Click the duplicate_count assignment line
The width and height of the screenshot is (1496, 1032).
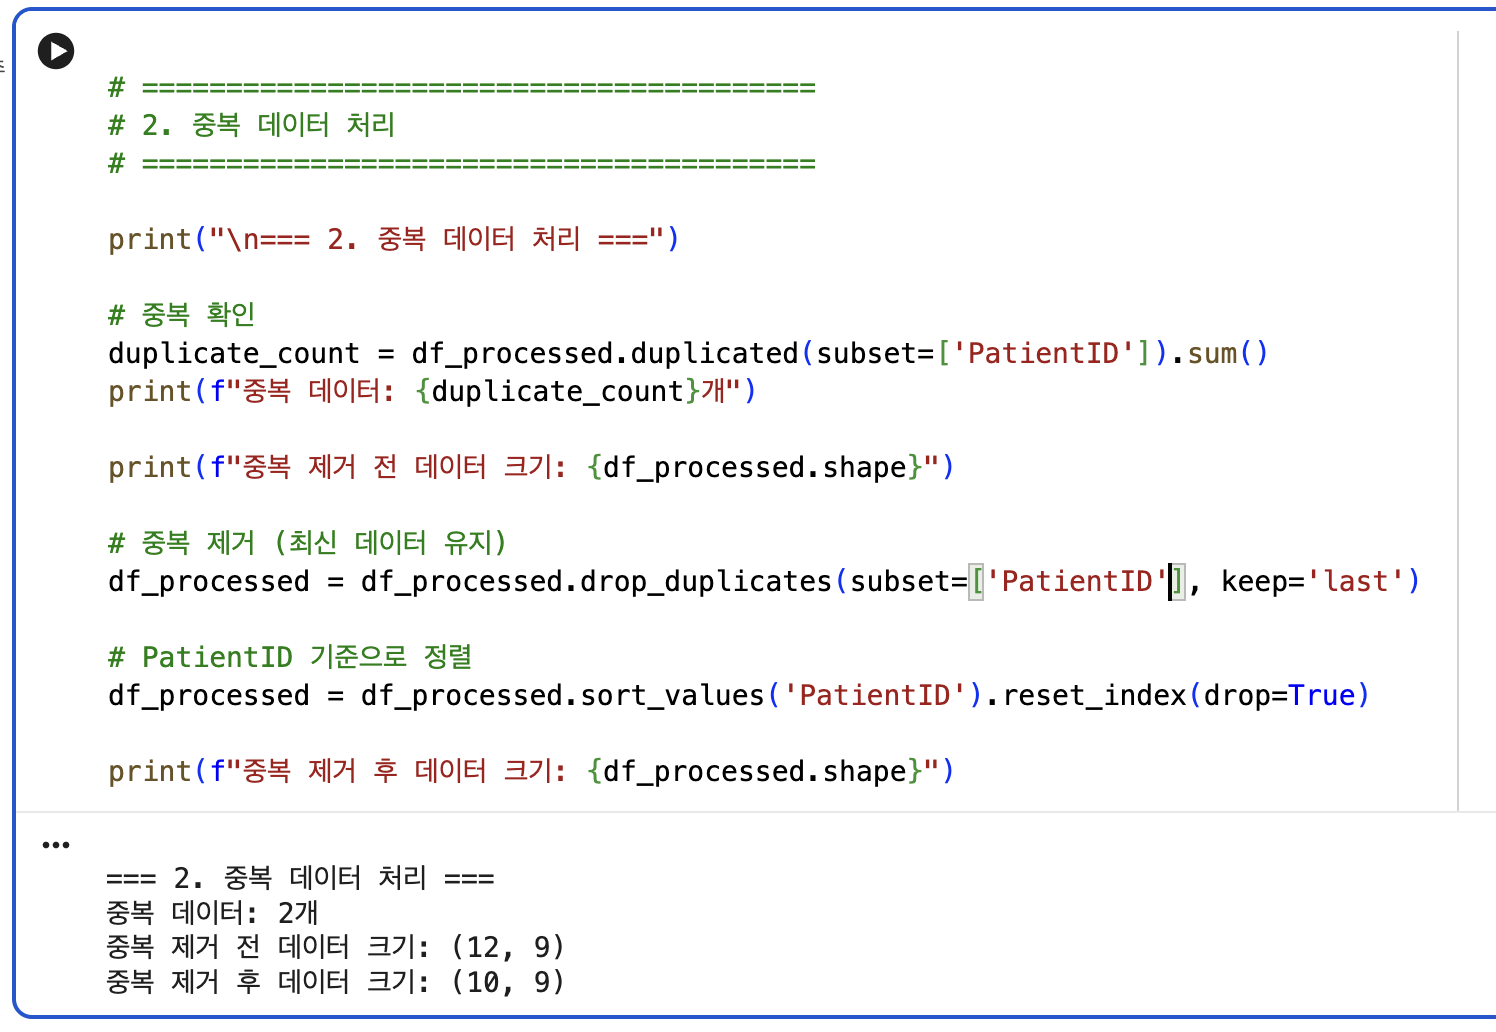tap(688, 353)
